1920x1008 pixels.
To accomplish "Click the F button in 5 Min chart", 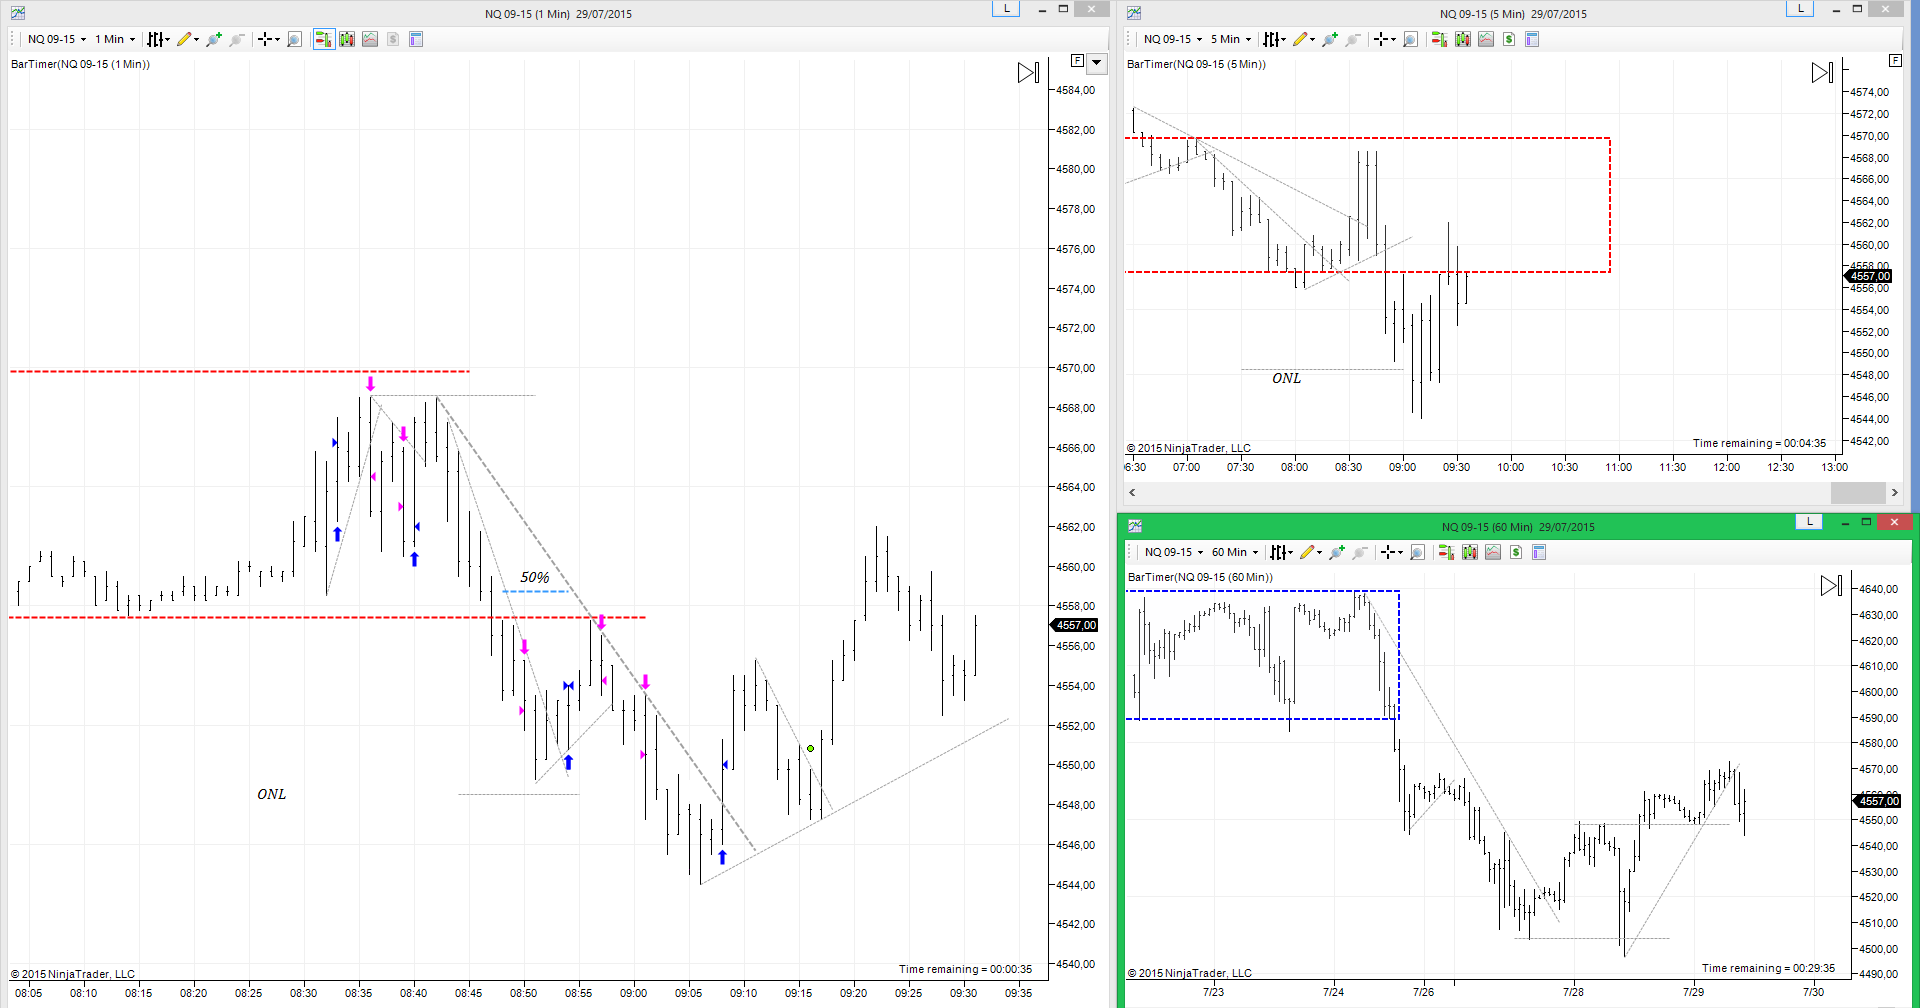I will coord(1895,61).
